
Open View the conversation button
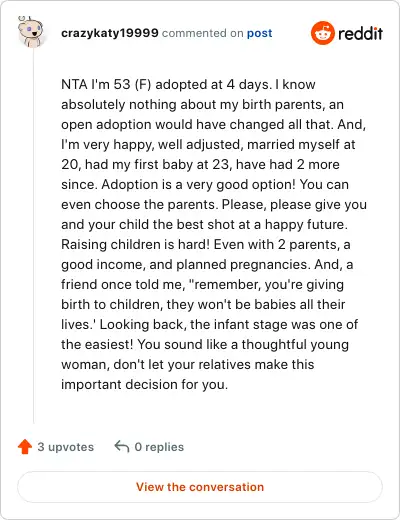[x=200, y=487]
